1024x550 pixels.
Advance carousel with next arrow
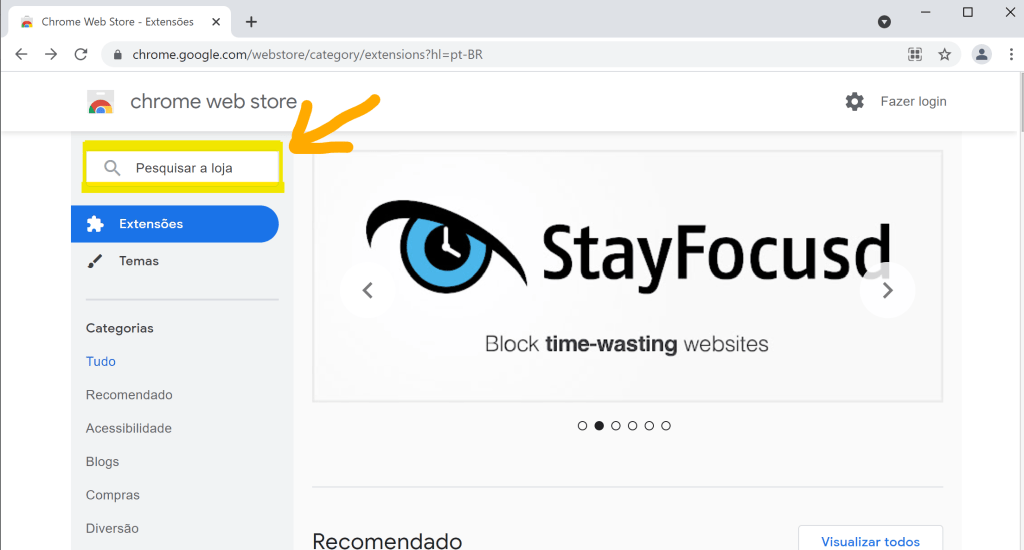coord(887,291)
